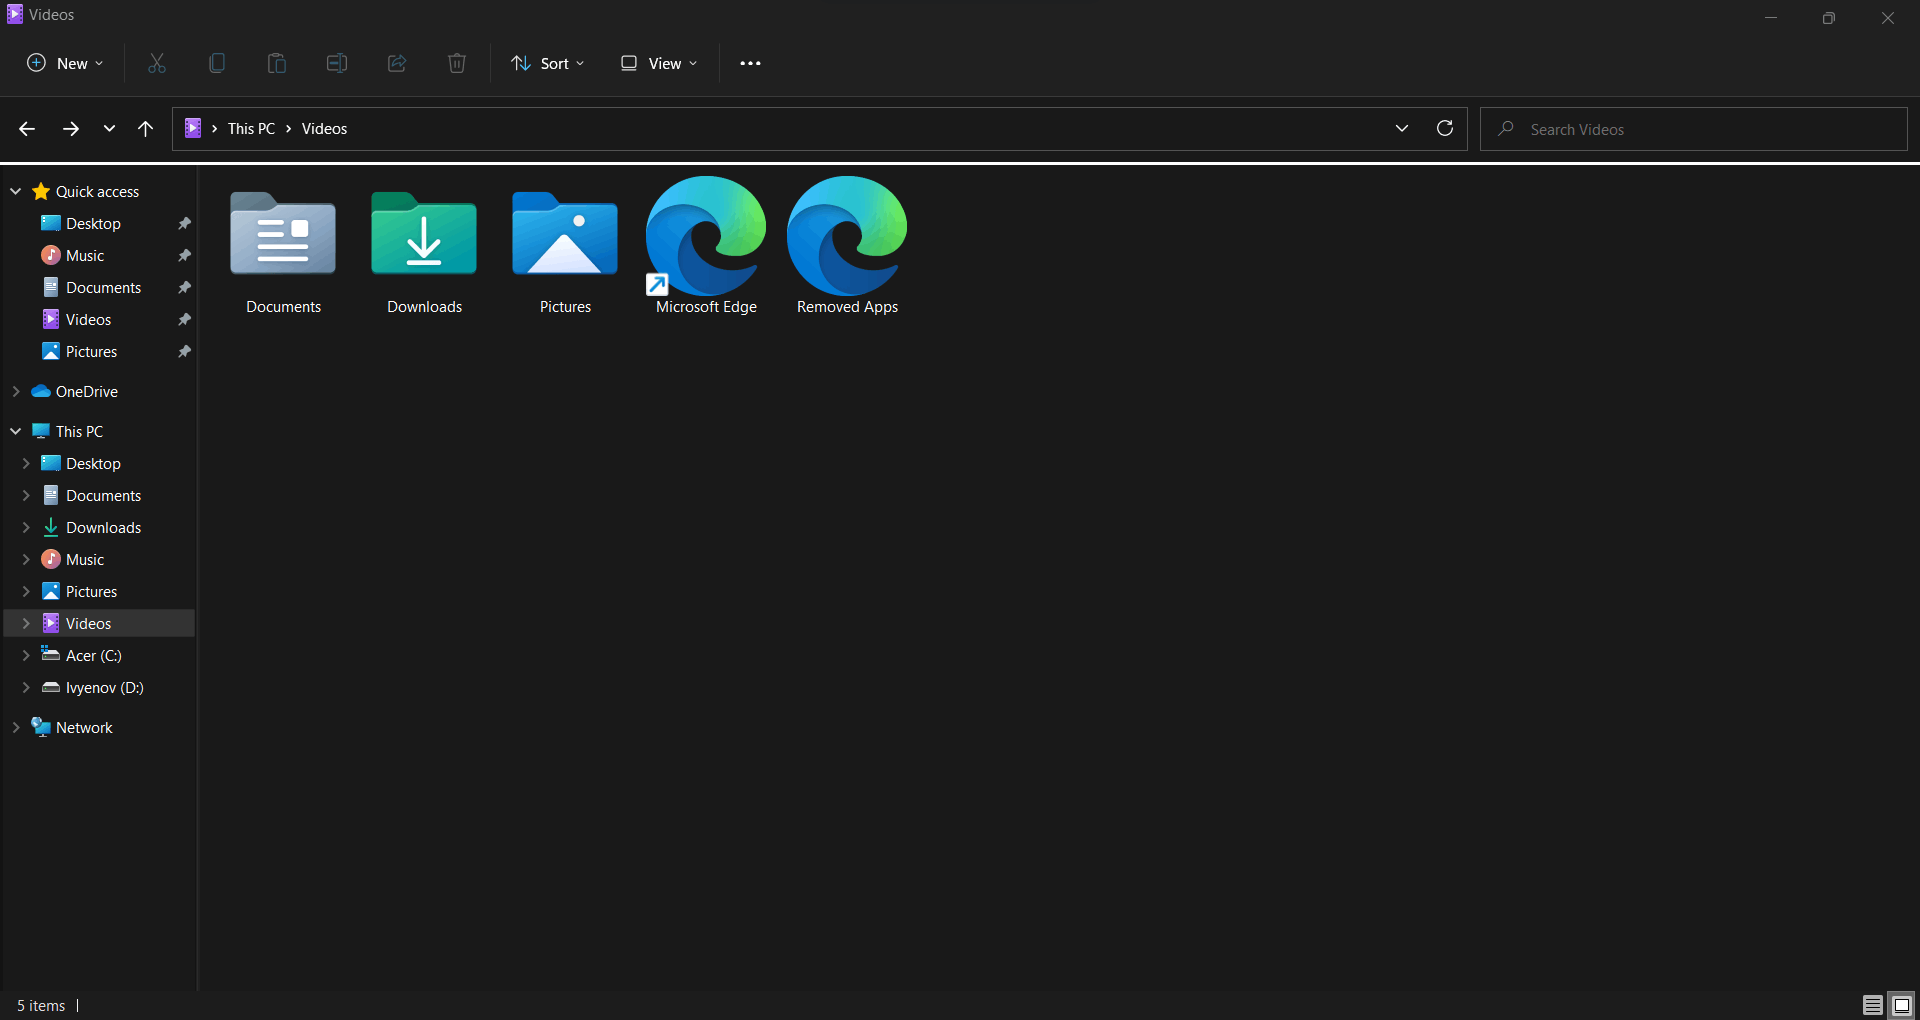The image size is (1920, 1020).
Task: Expand Documents under This PC
Action: pyautogui.click(x=26, y=495)
